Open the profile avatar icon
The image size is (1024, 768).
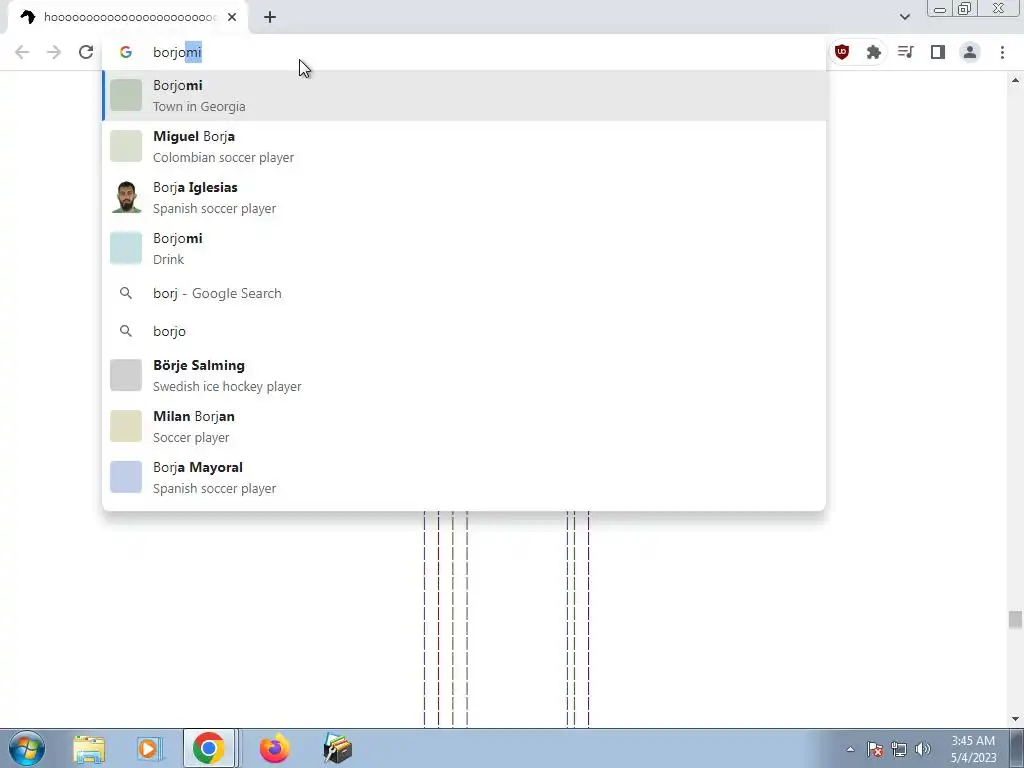tap(970, 52)
